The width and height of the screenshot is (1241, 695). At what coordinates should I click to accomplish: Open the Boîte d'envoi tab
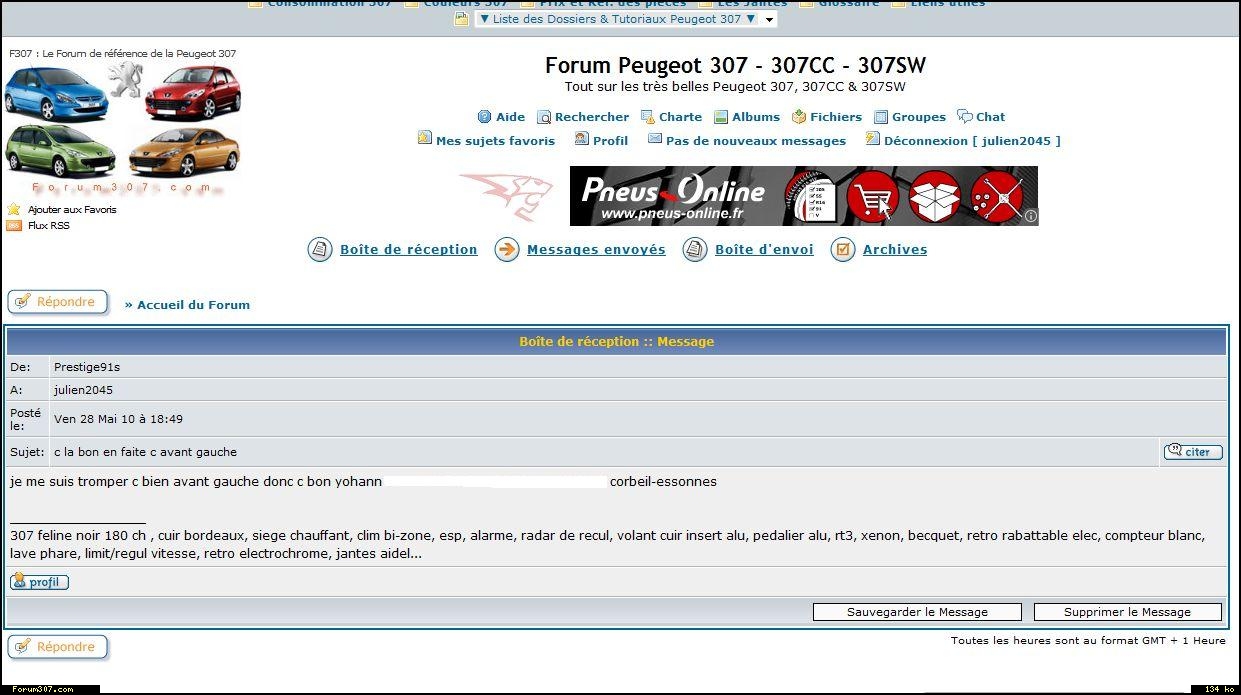click(764, 250)
